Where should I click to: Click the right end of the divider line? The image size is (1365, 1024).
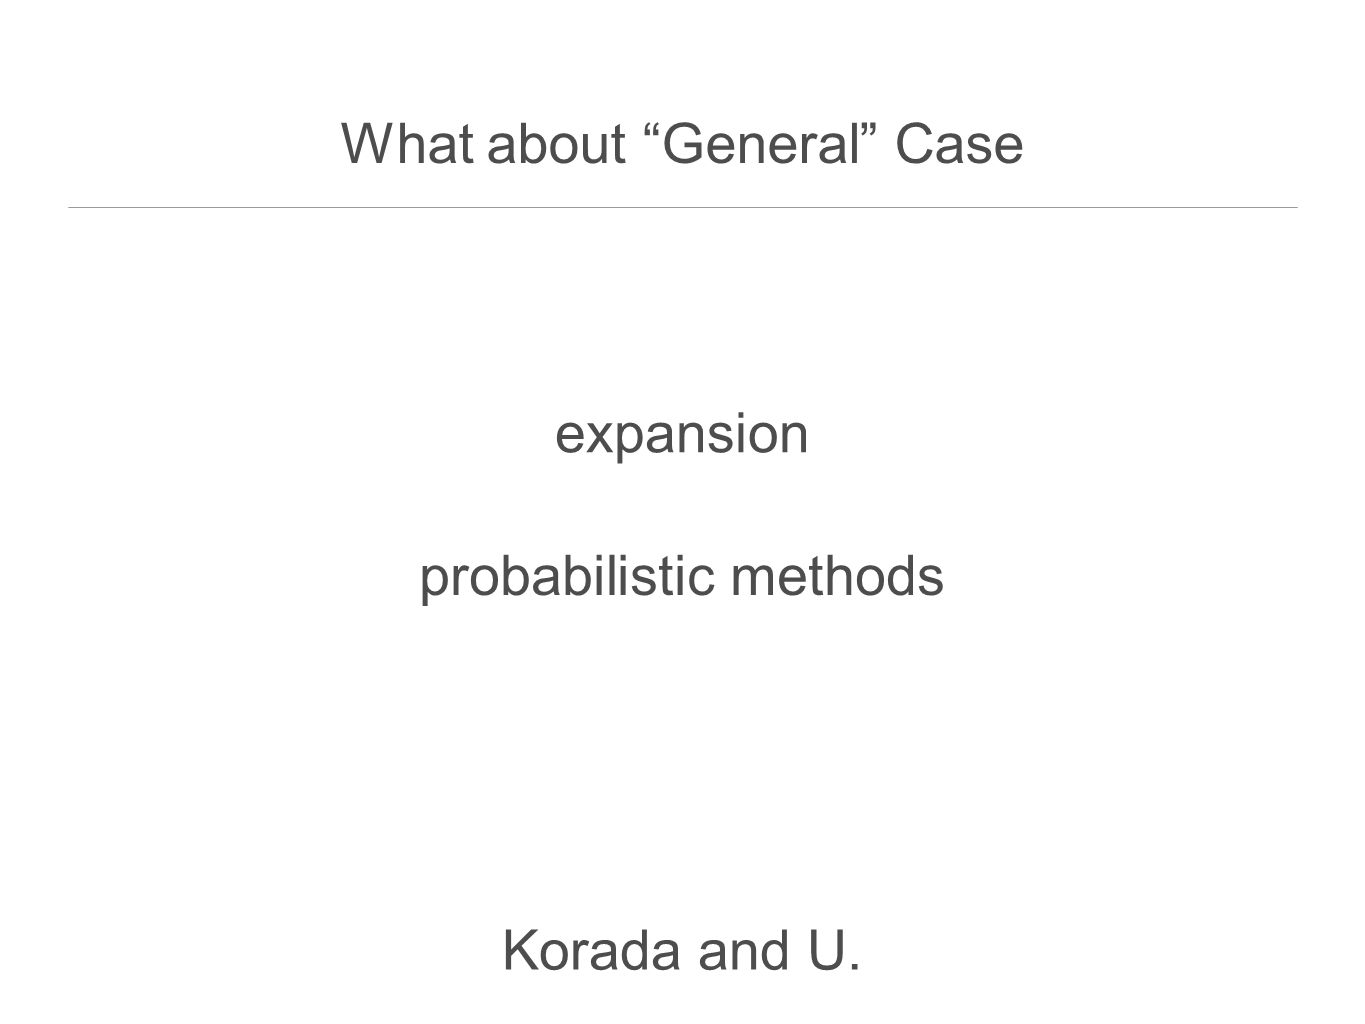1294,207
